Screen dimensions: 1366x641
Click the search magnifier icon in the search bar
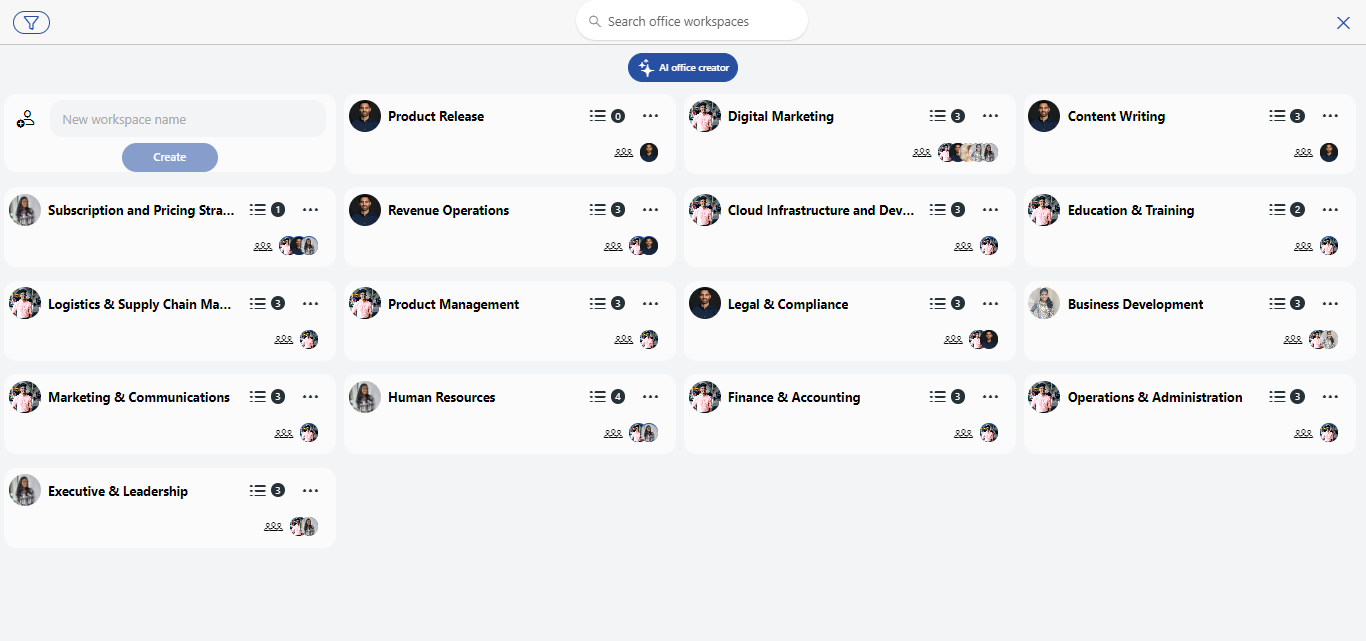594,20
